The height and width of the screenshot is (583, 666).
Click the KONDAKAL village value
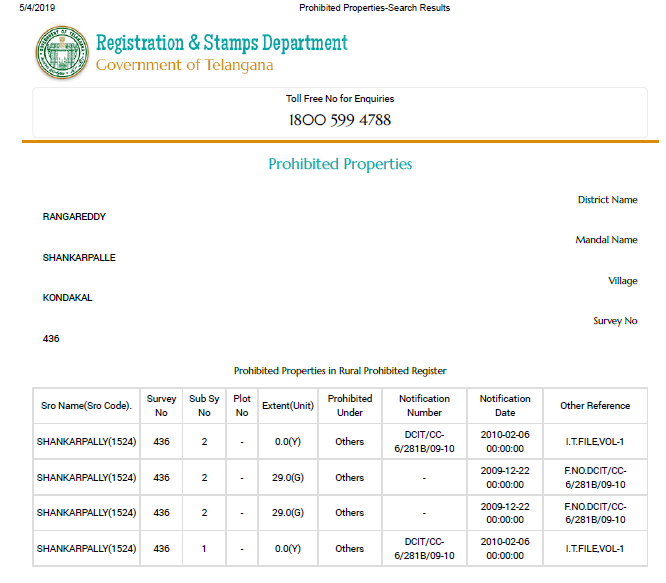(67, 298)
